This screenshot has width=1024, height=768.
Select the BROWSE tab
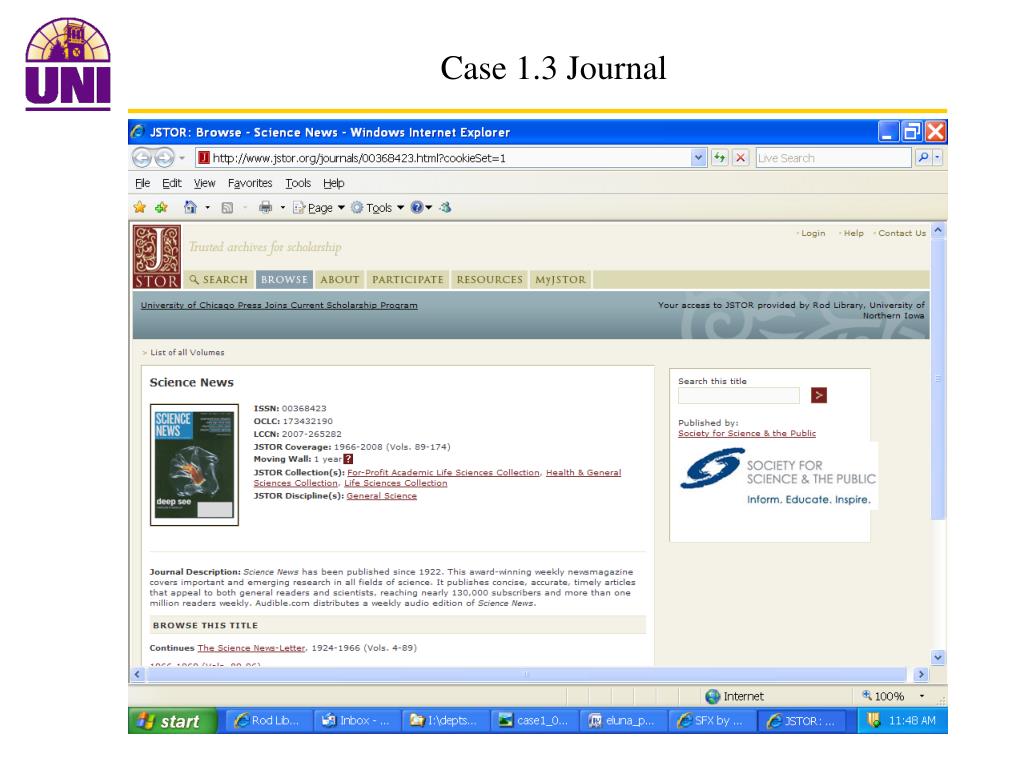click(x=284, y=280)
